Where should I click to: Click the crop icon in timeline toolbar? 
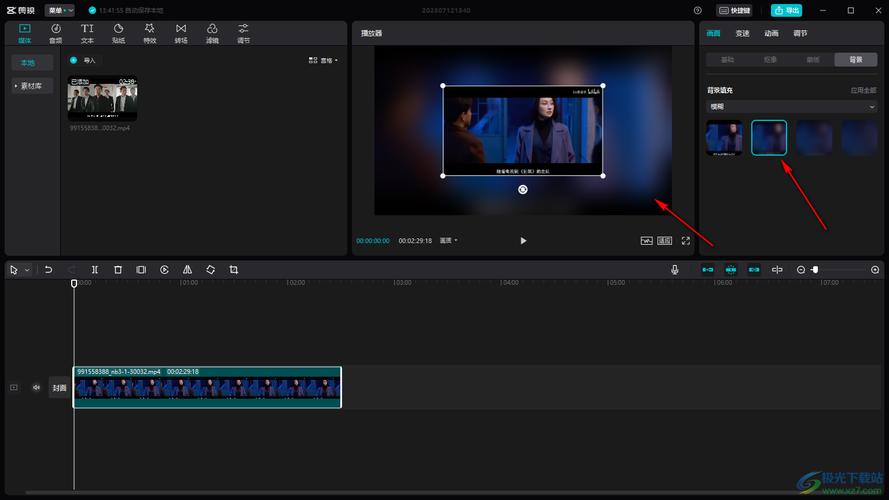click(234, 270)
